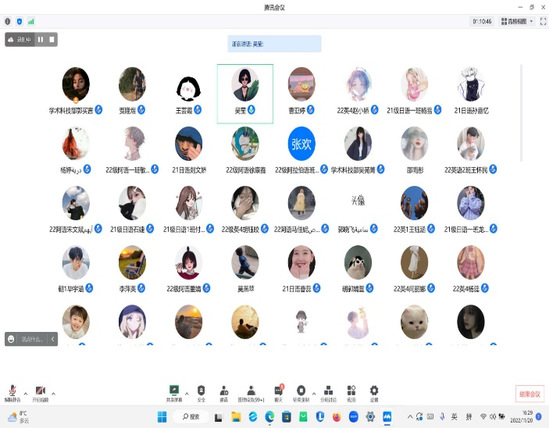Click the invite participants icon

point(224,393)
